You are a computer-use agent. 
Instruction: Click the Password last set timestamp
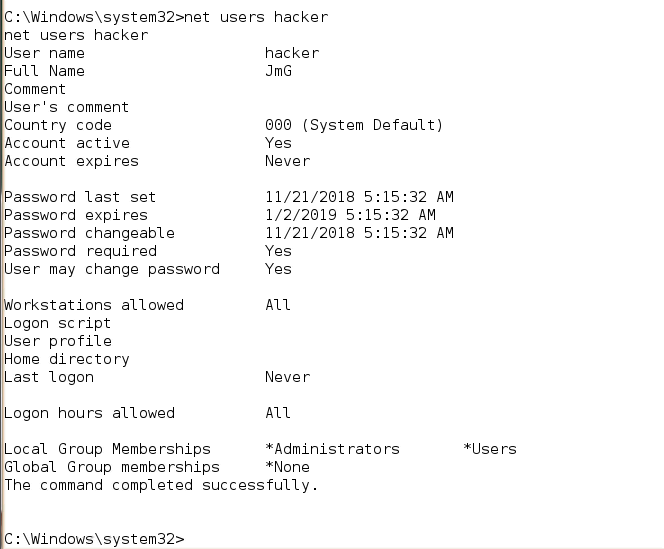tap(359, 197)
